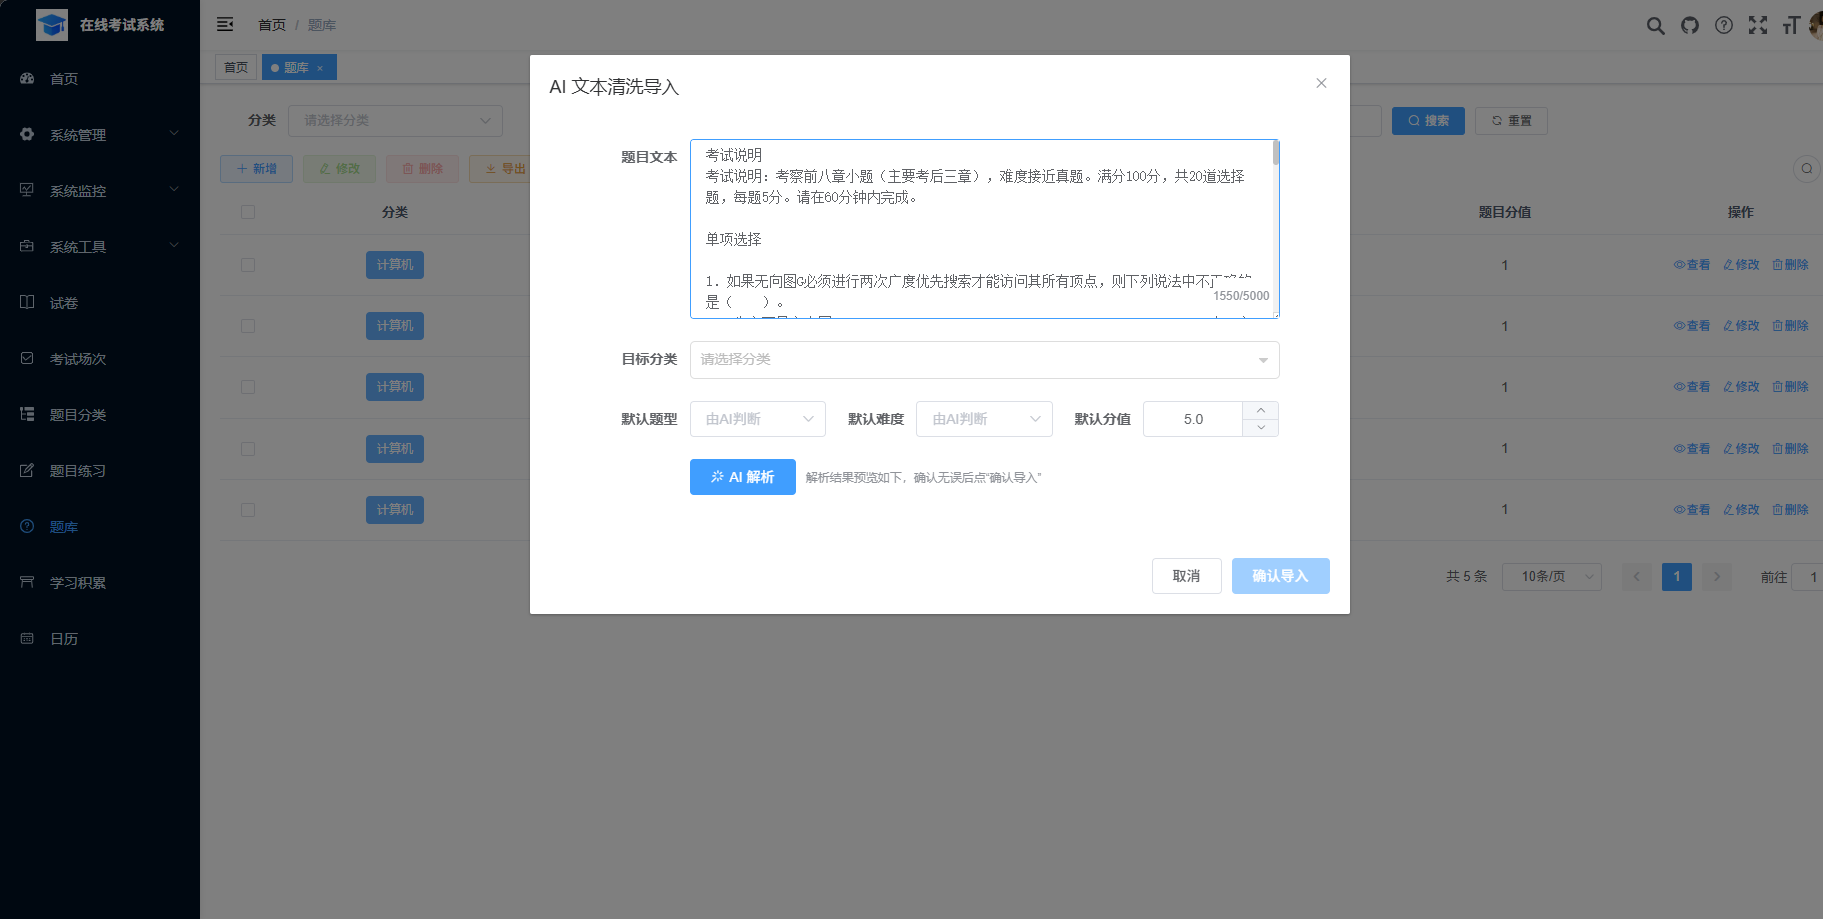Click 首页 in the breadcrumb
This screenshot has width=1823, height=919.
click(x=272, y=25)
